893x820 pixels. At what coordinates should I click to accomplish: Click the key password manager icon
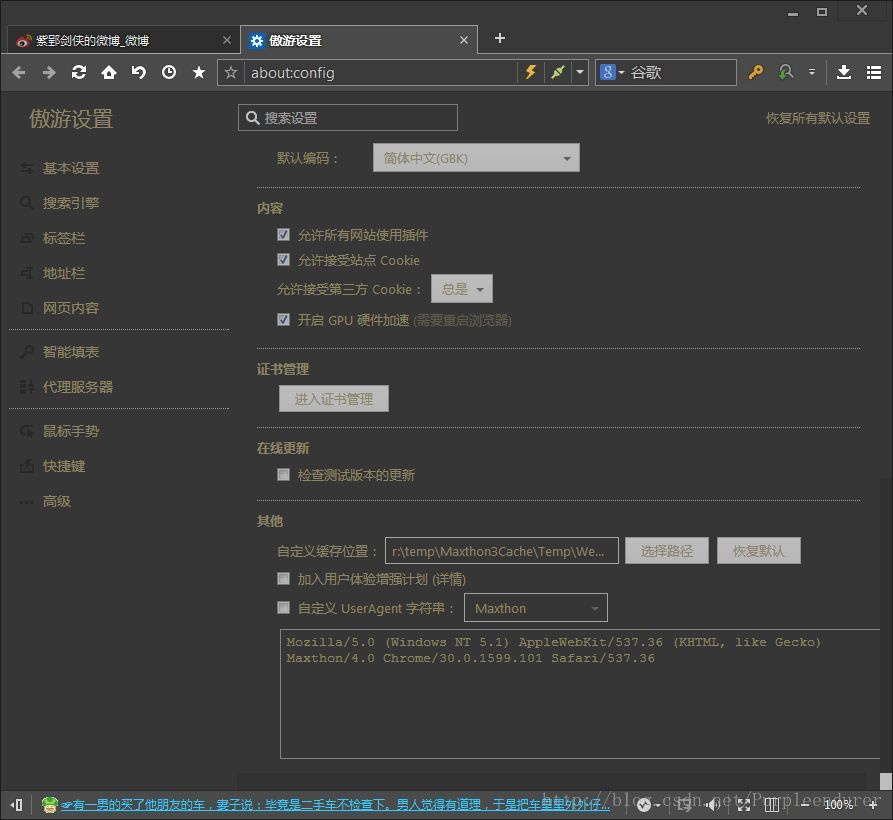(756, 72)
